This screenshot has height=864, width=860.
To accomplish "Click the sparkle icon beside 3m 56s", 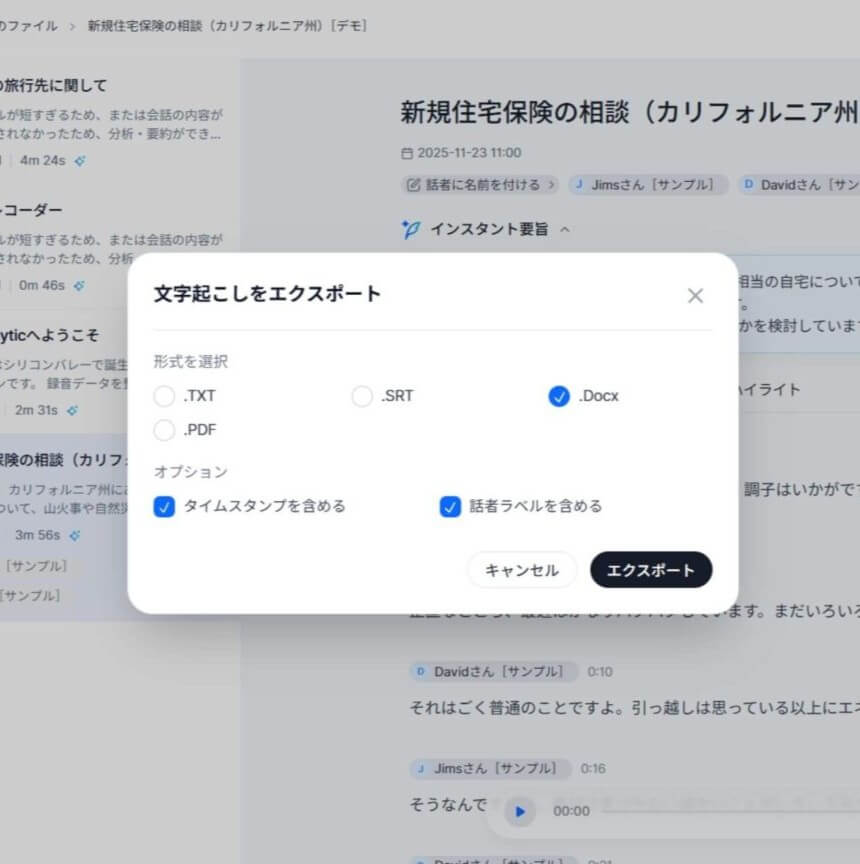I will (x=75, y=535).
